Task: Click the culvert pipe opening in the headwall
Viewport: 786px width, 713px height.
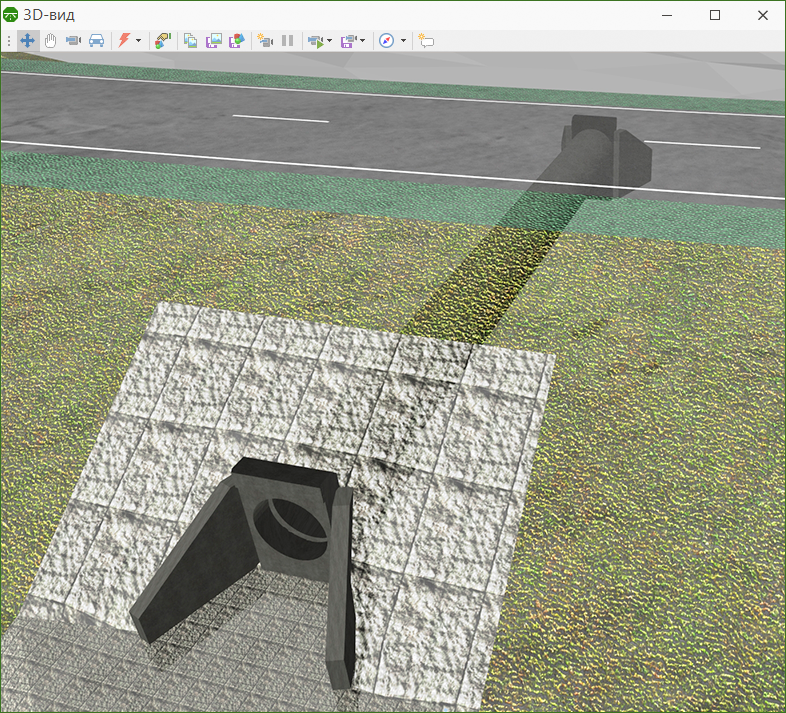Action: [x=292, y=529]
